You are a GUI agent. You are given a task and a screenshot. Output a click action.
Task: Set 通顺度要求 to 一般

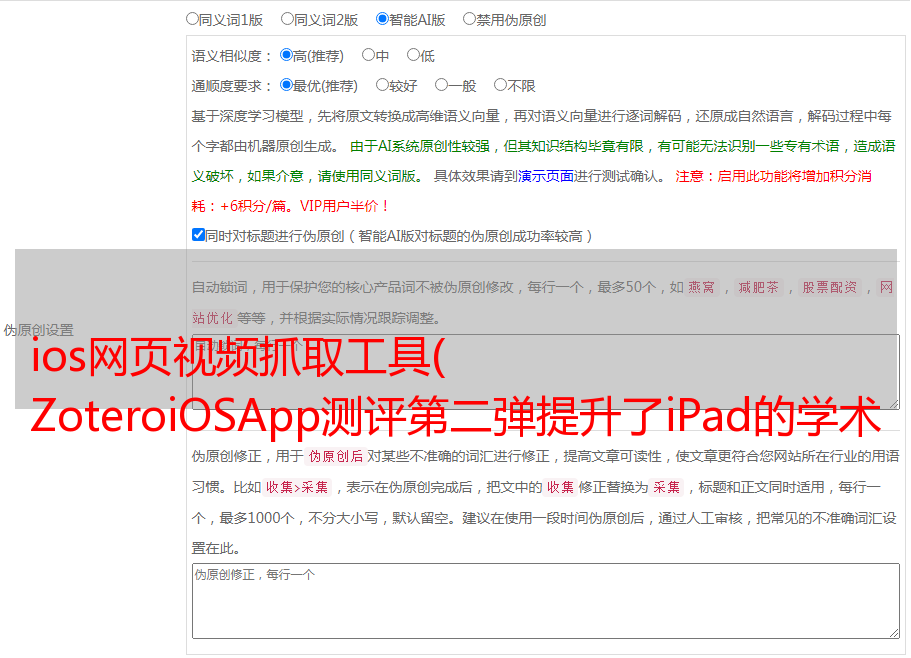pos(442,85)
